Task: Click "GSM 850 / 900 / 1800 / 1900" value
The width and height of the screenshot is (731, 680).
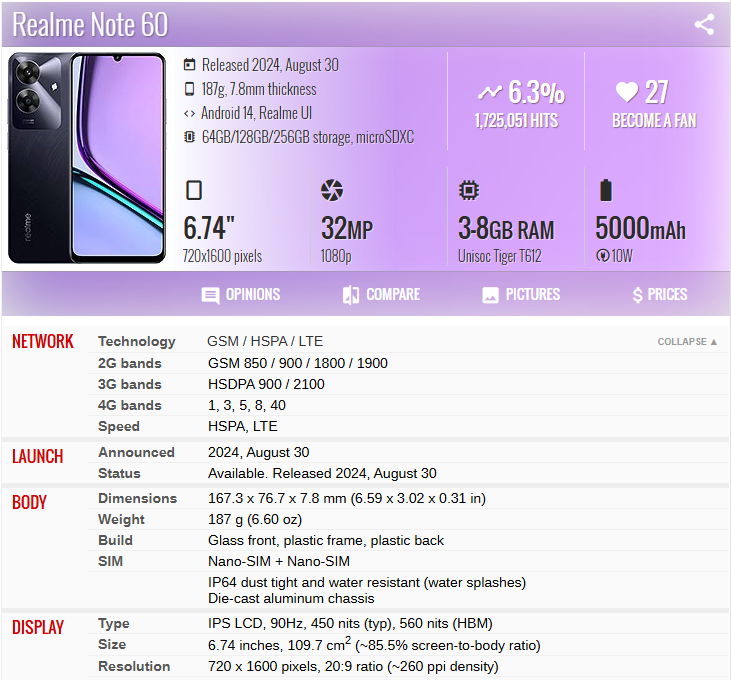Action: point(298,363)
